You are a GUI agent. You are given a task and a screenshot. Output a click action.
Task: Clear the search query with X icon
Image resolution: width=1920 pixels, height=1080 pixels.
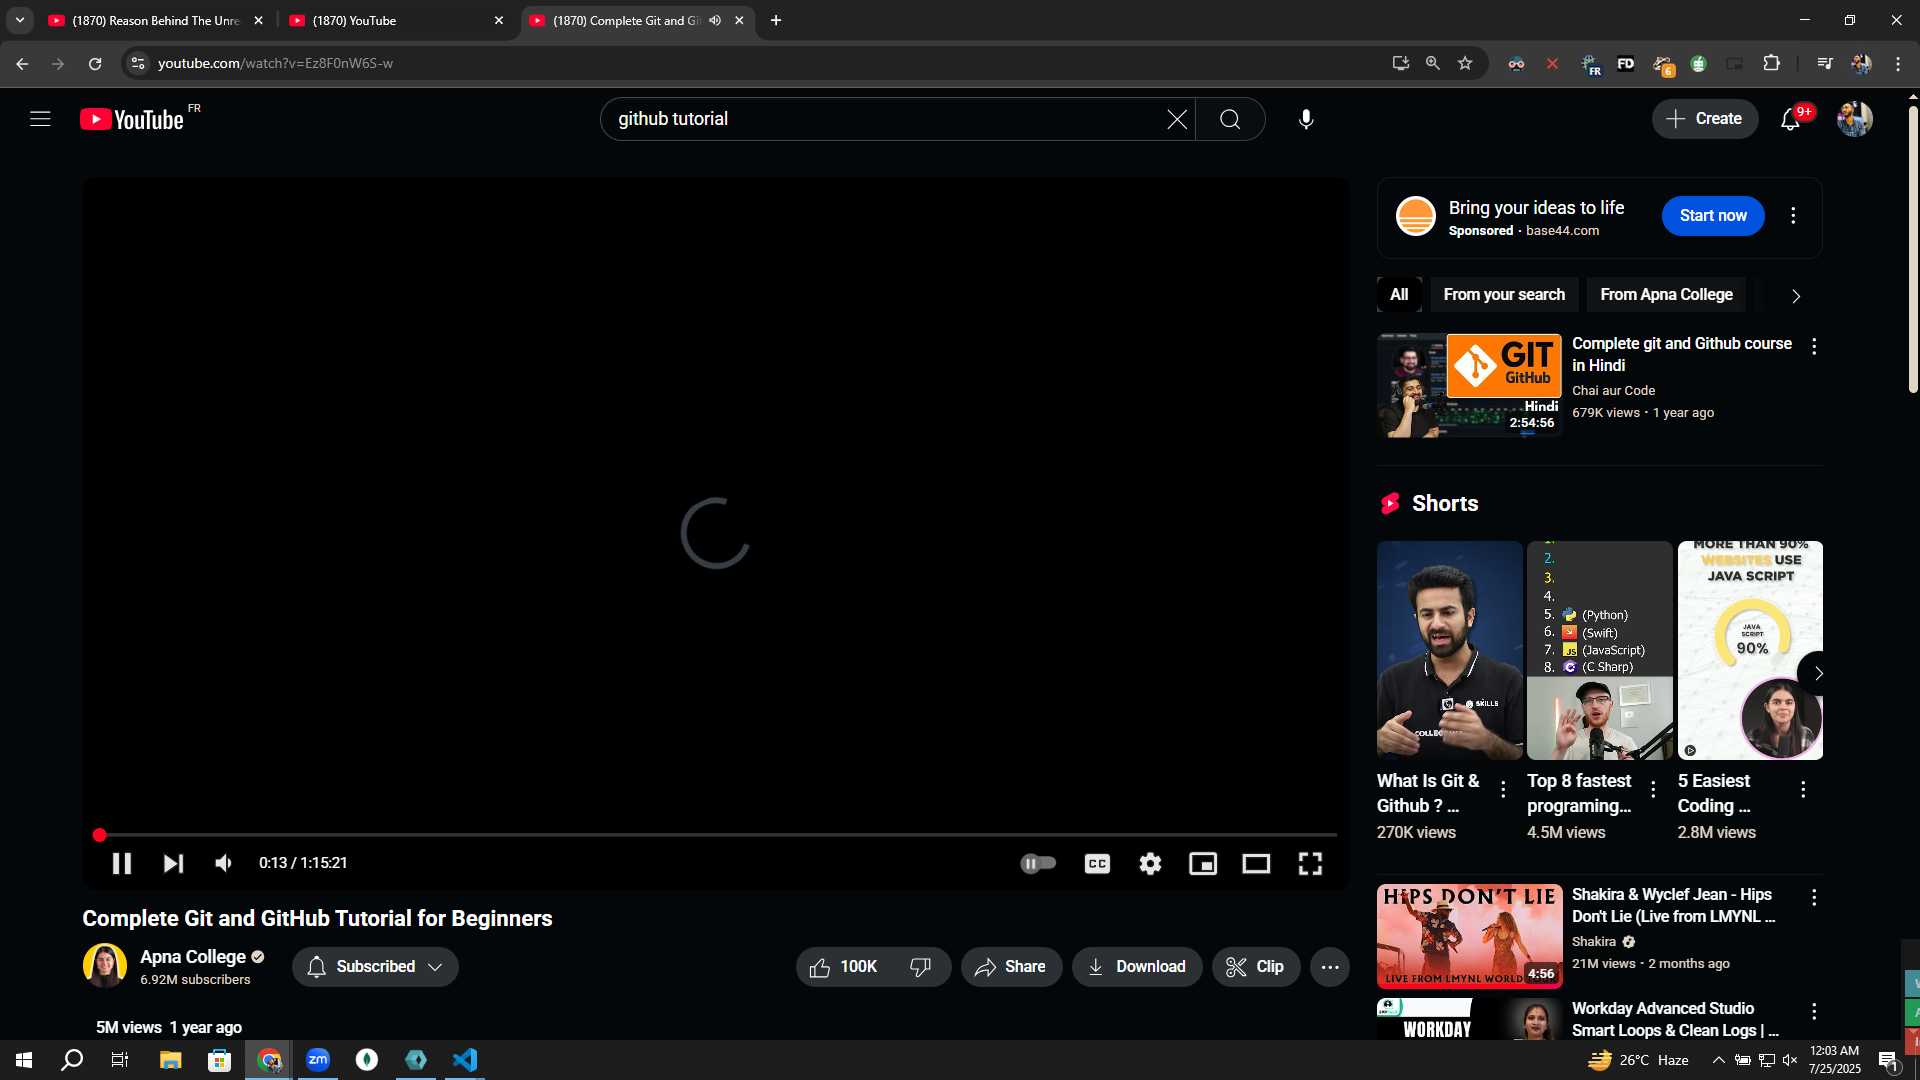click(x=1177, y=119)
